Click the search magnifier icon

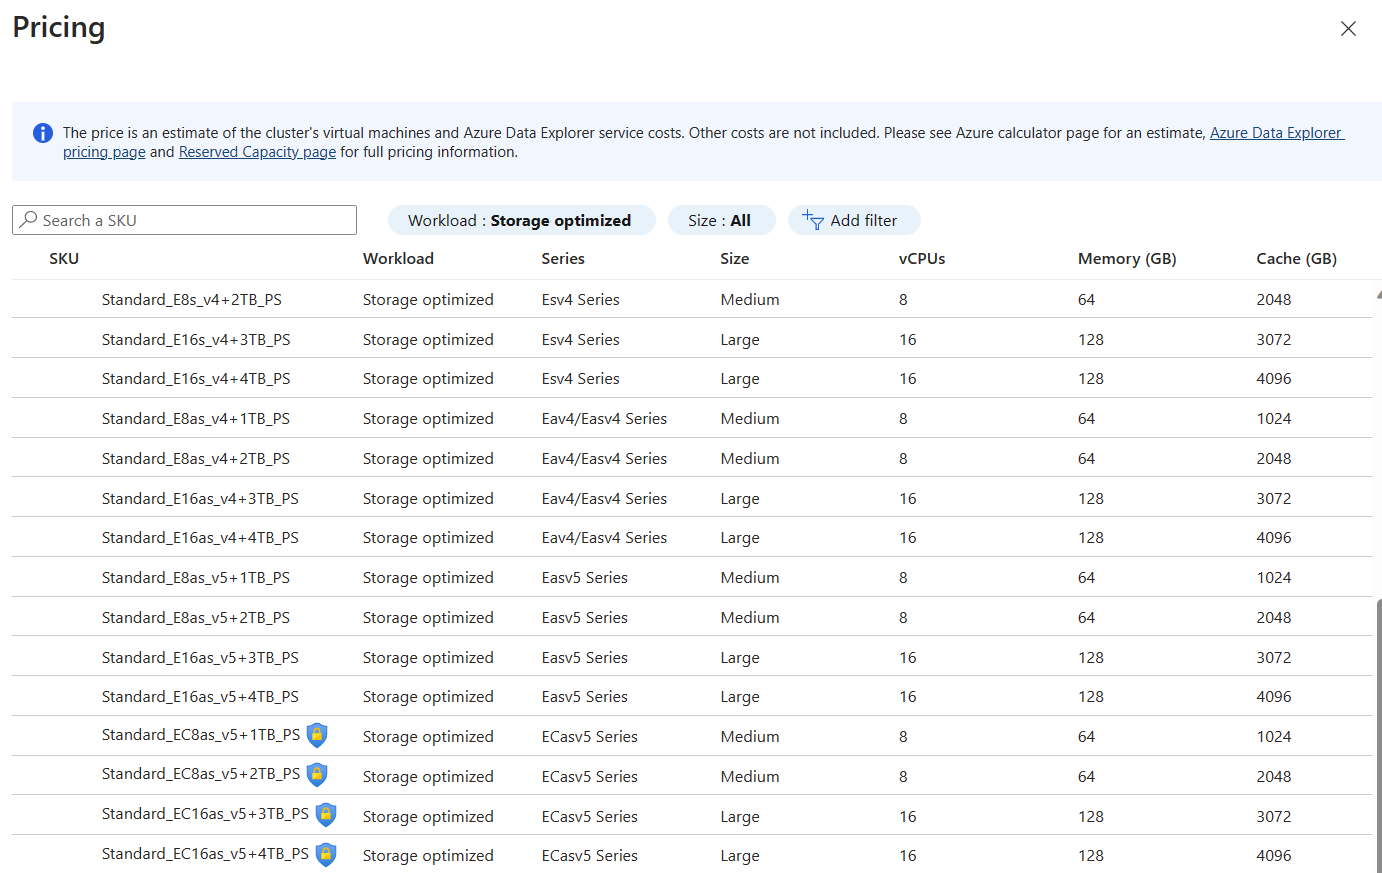coord(29,220)
